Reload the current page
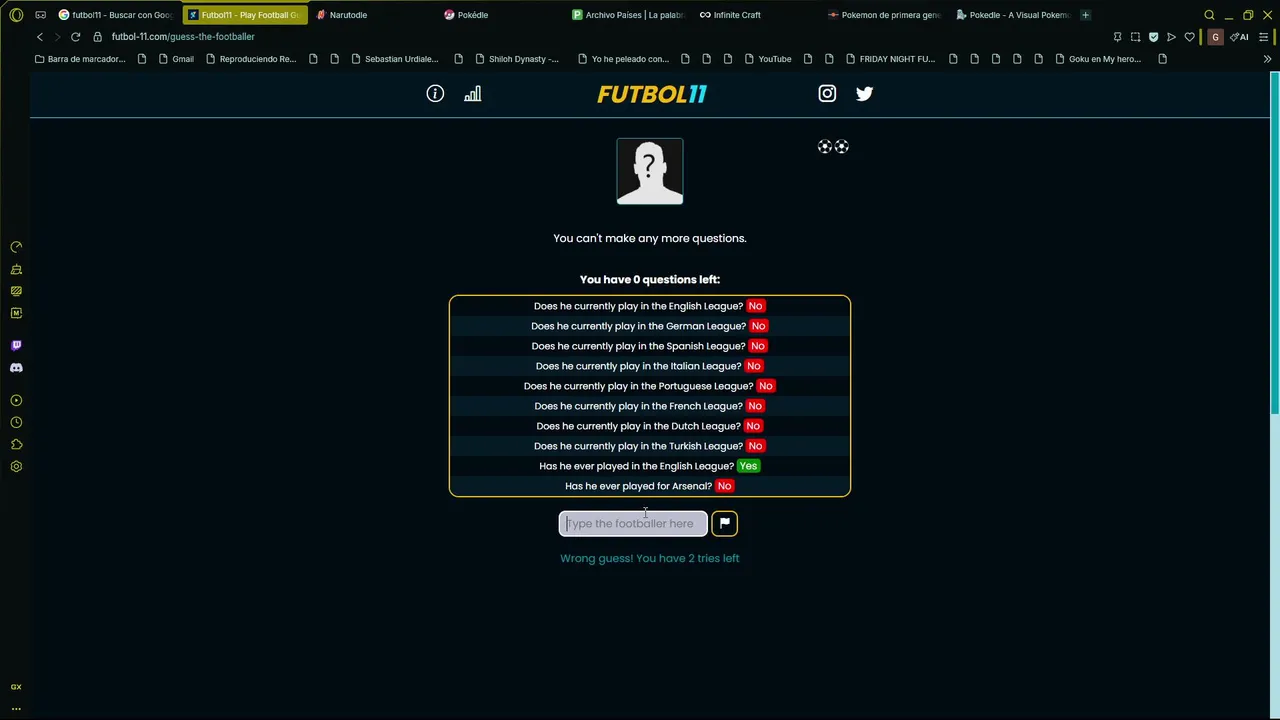 [75, 37]
